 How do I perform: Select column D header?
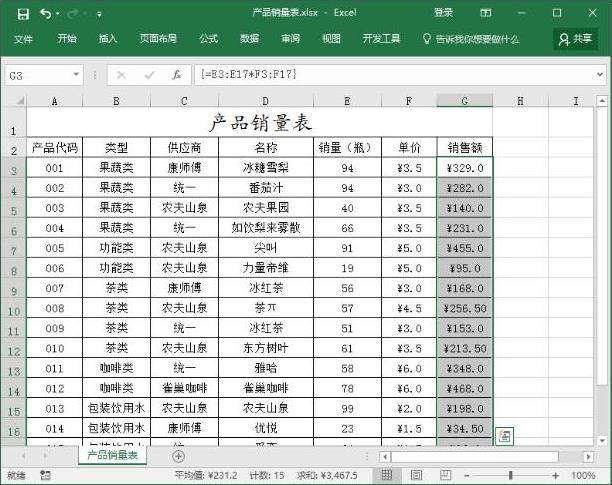point(266,101)
